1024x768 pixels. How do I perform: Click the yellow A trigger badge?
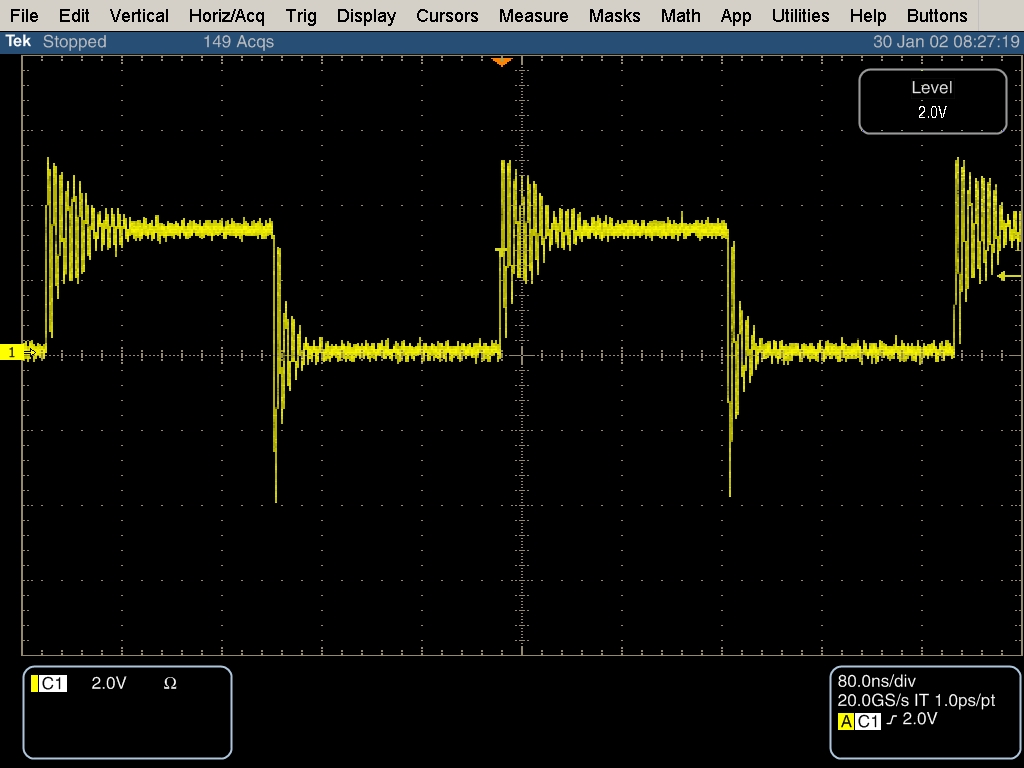coord(846,721)
